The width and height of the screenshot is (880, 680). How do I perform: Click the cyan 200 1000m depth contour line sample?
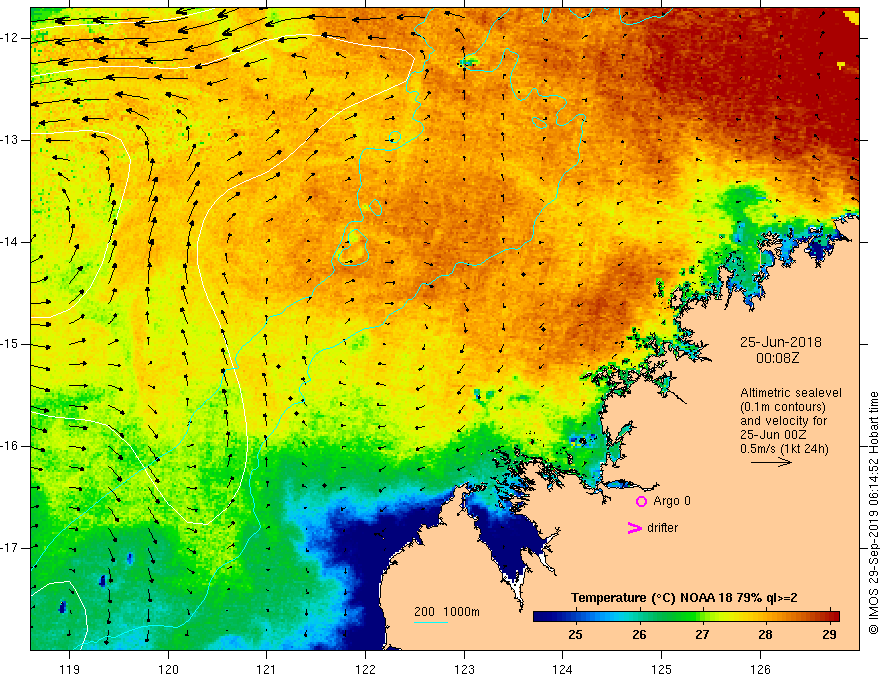coord(430,622)
